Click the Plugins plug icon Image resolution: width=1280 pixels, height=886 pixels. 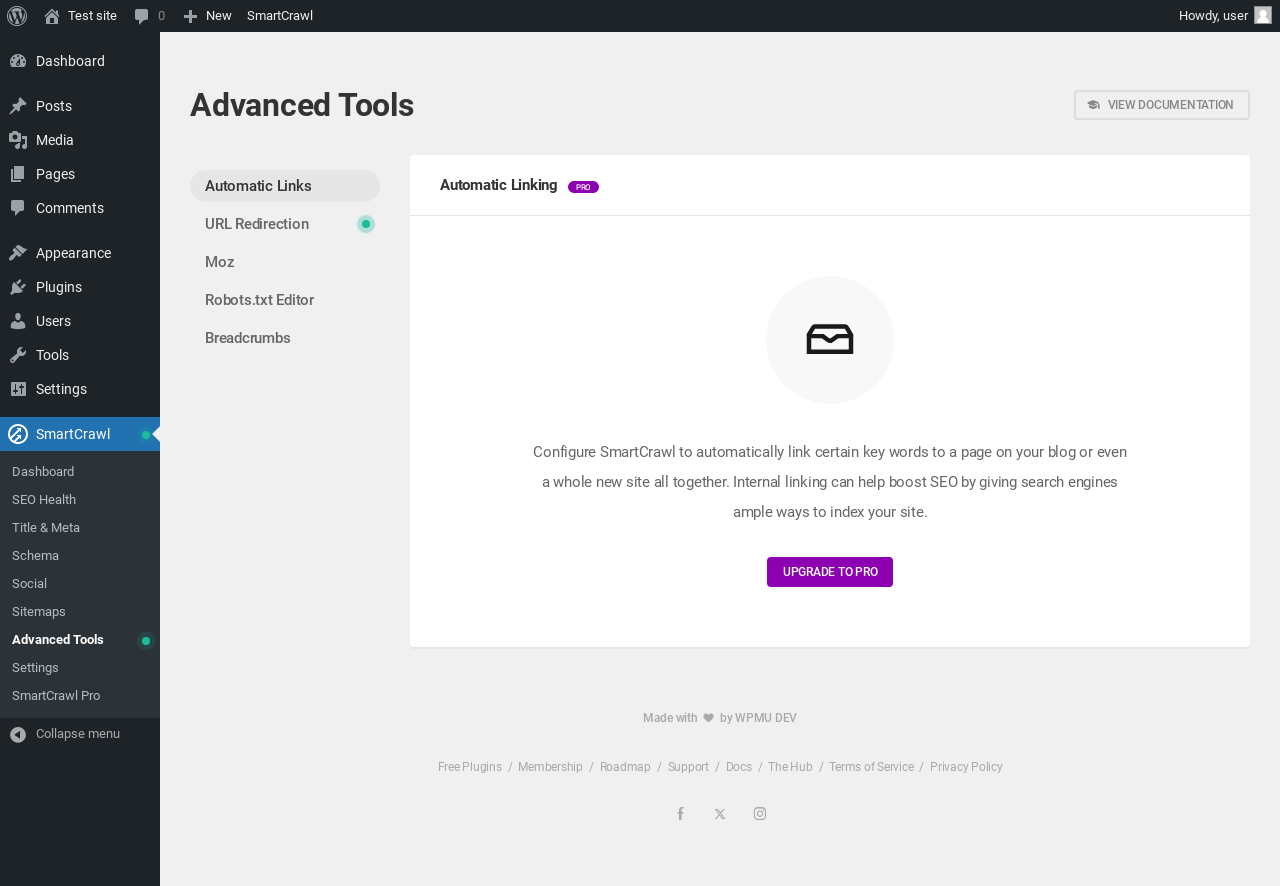point(18,287)
